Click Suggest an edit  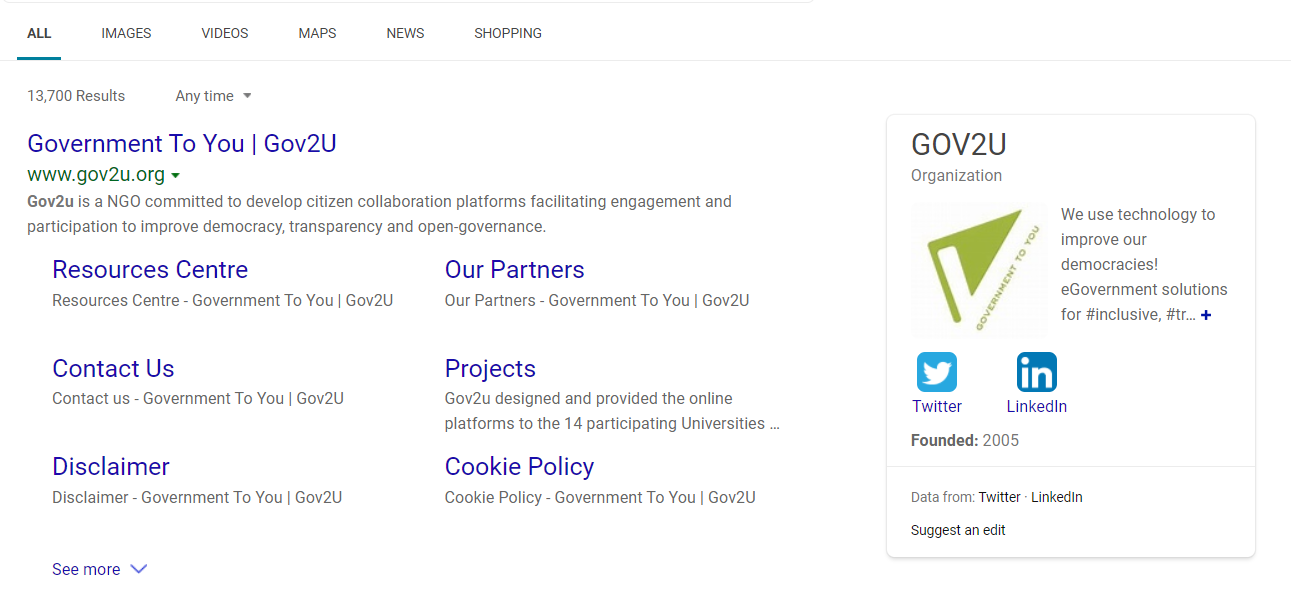click(x=958, y=530)
